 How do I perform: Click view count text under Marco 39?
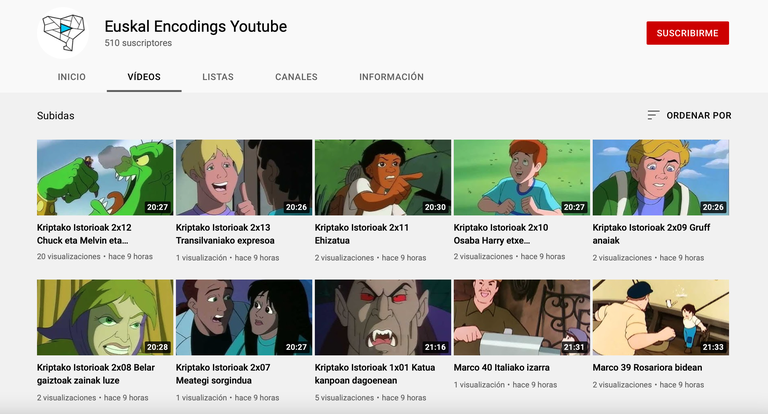622,385
